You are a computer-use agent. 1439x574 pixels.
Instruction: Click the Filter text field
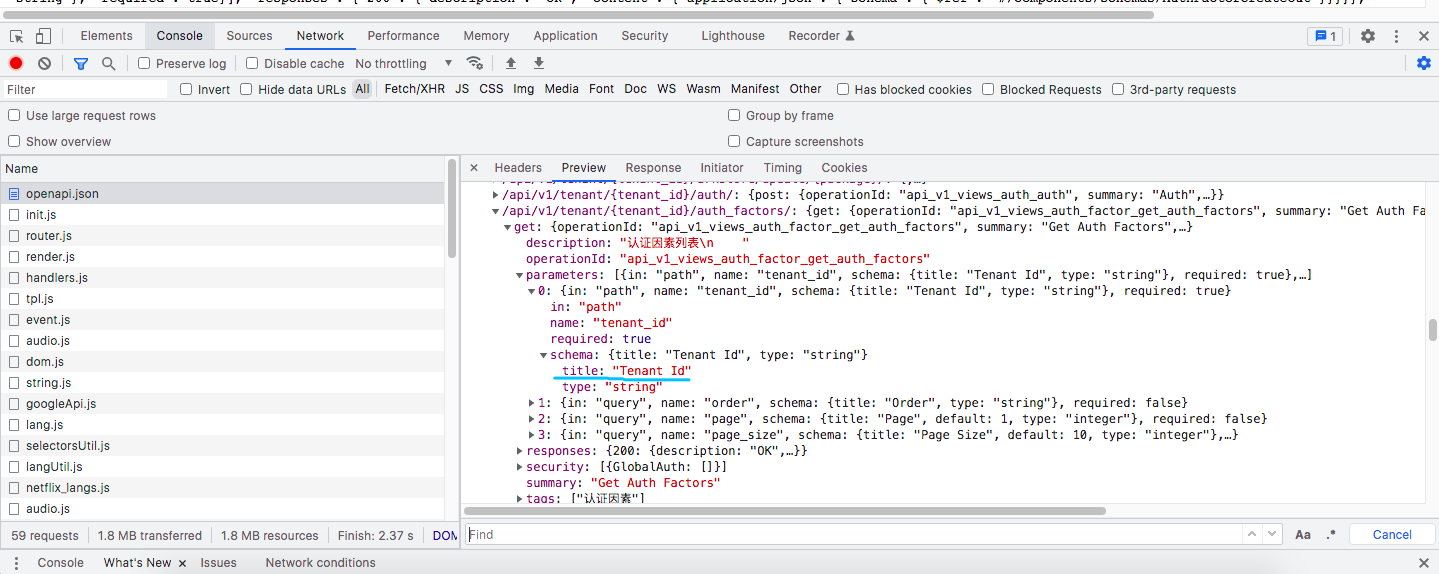(85, 89)
